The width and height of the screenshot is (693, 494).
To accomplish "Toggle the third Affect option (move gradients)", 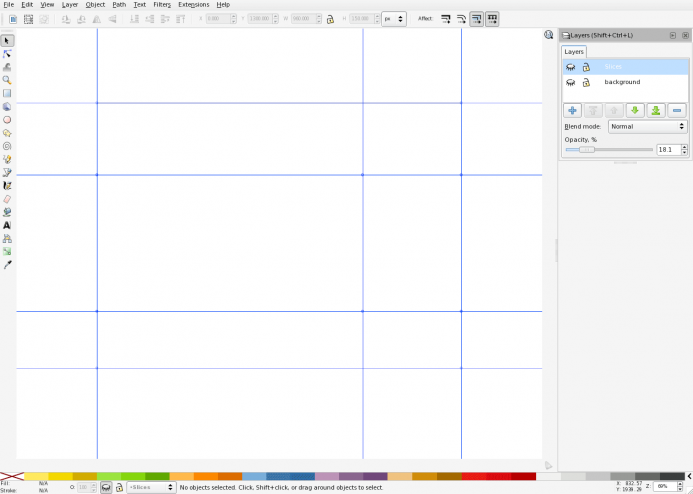I will tap(476, 19).
